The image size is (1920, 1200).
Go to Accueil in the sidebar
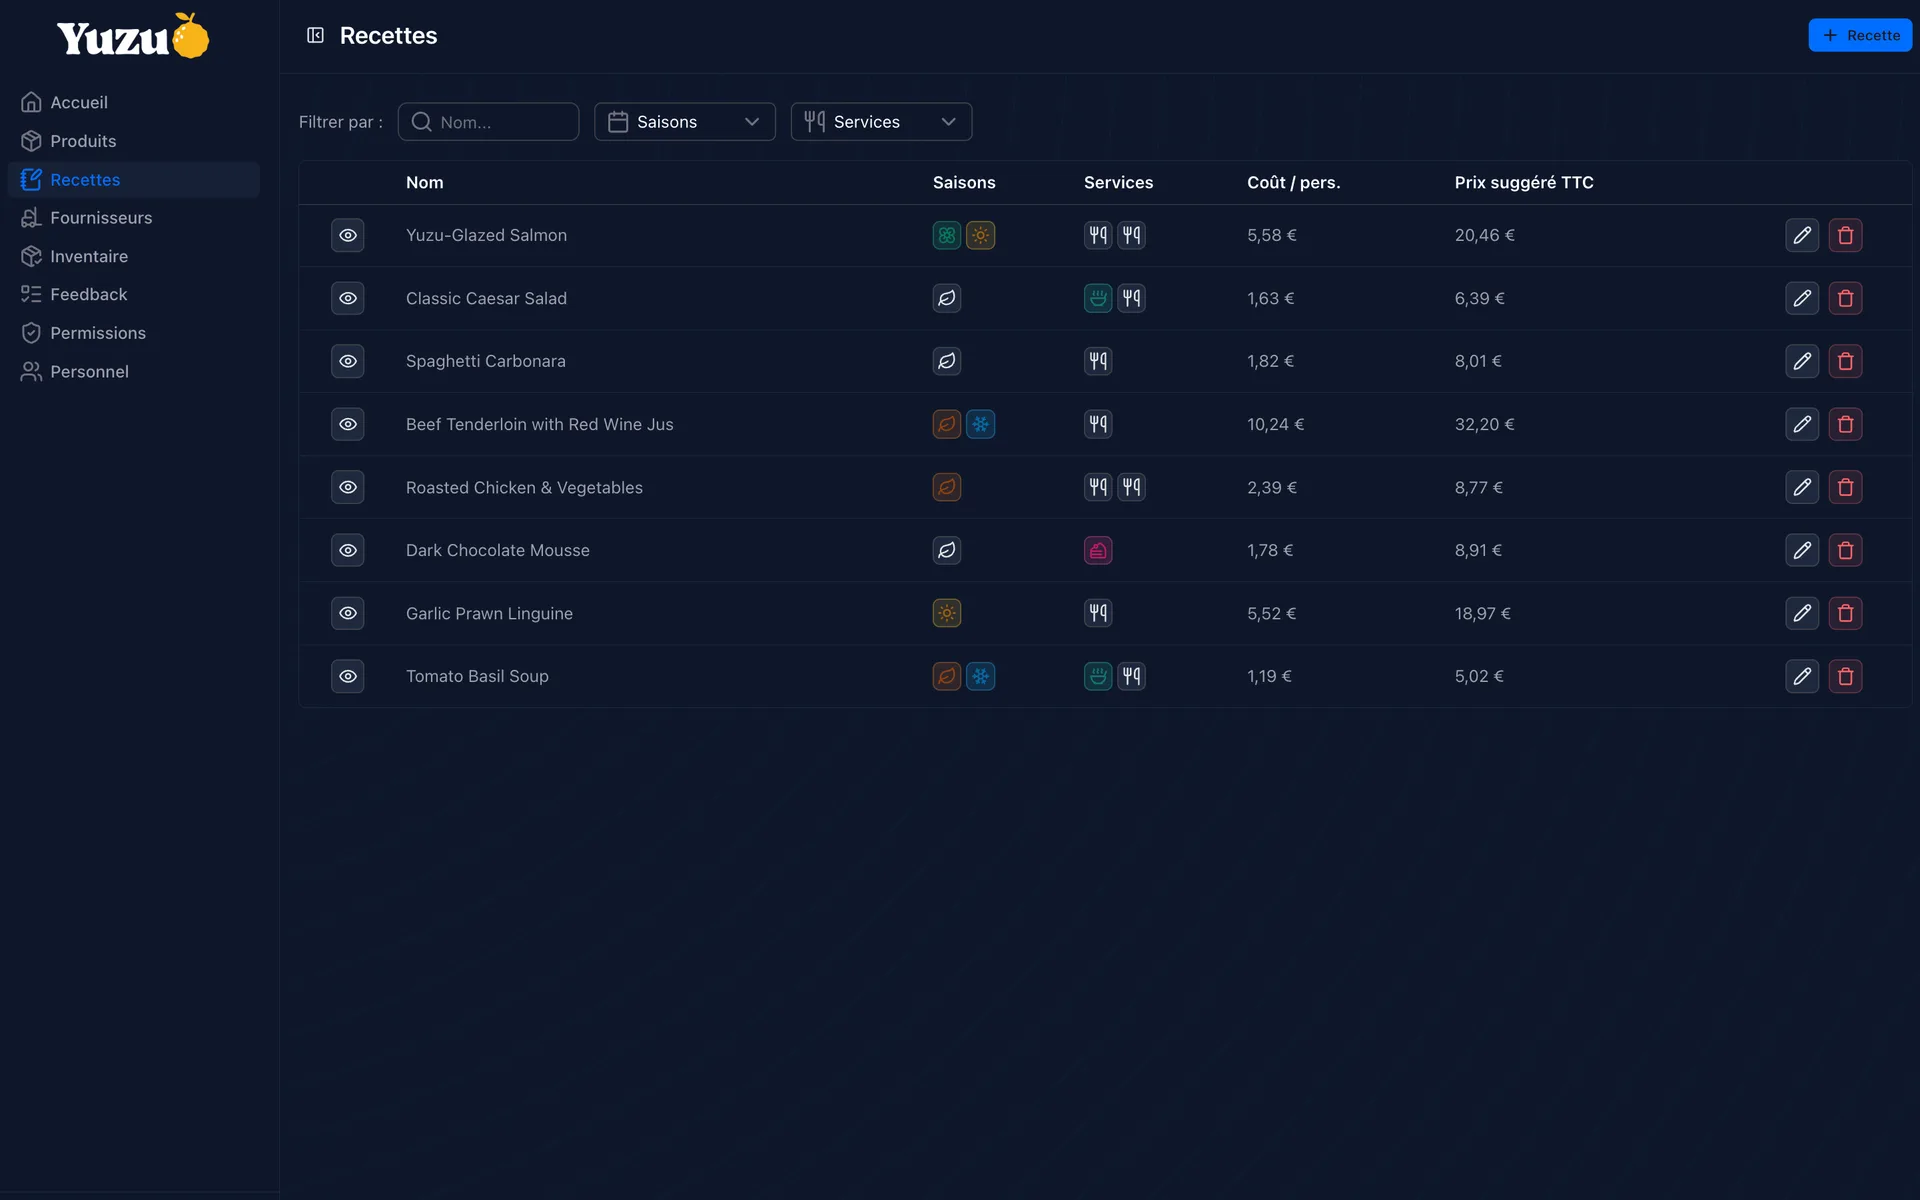pyautogui.click(x=133, y=103)
